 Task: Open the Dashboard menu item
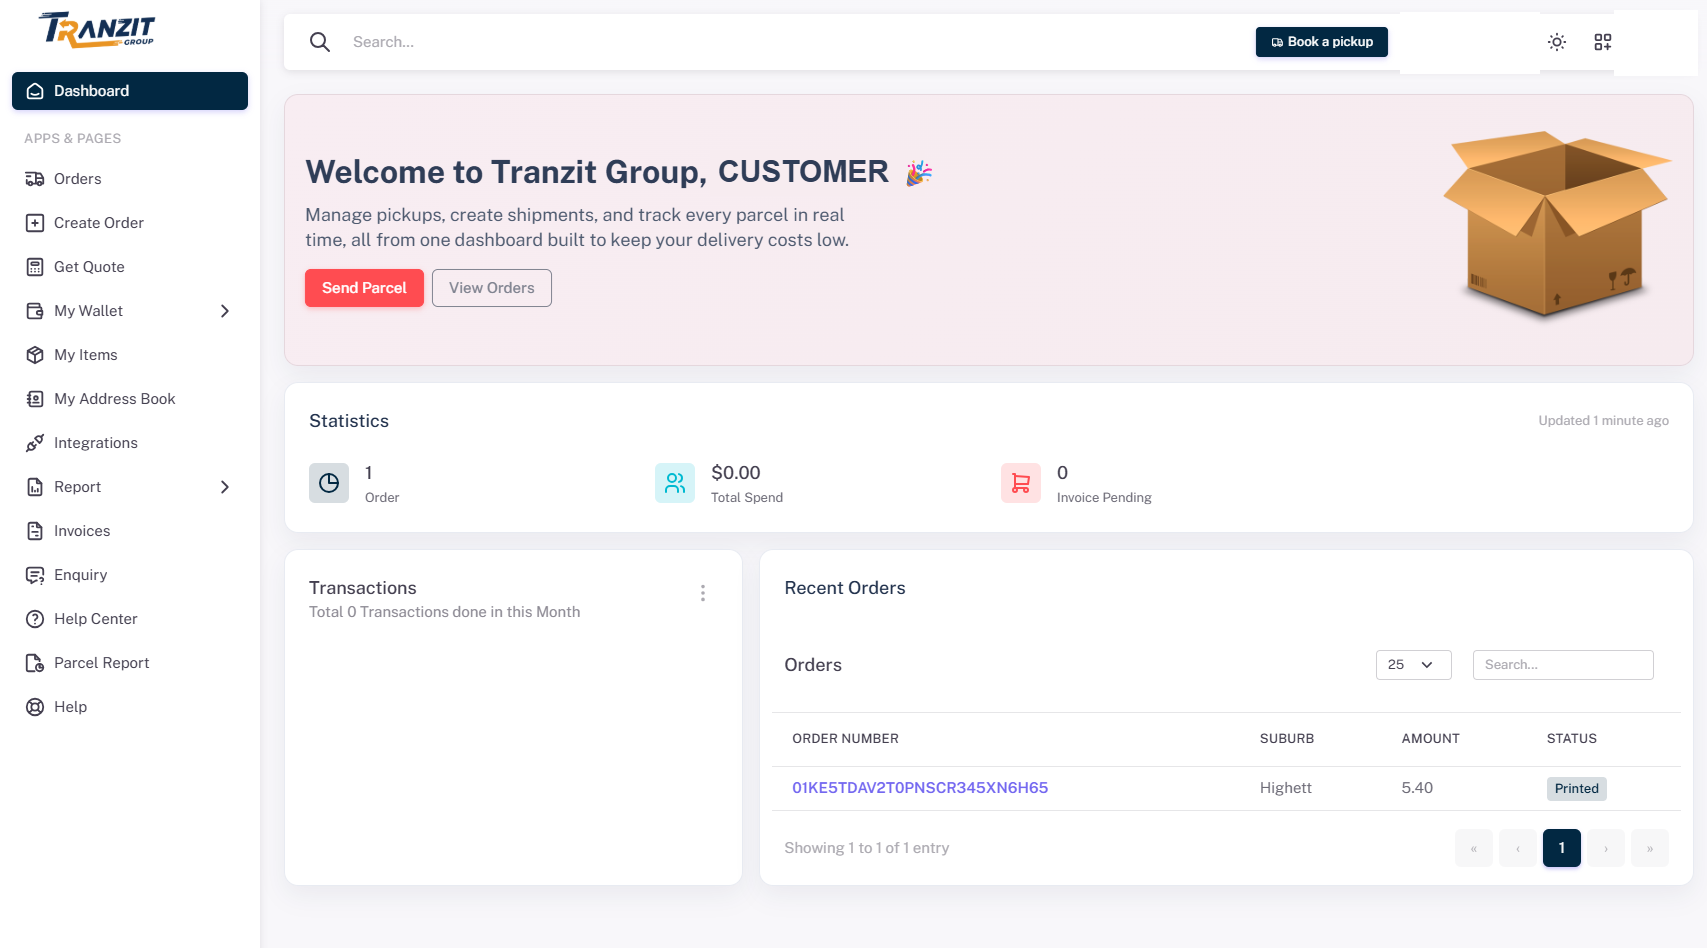click(130, 91)
